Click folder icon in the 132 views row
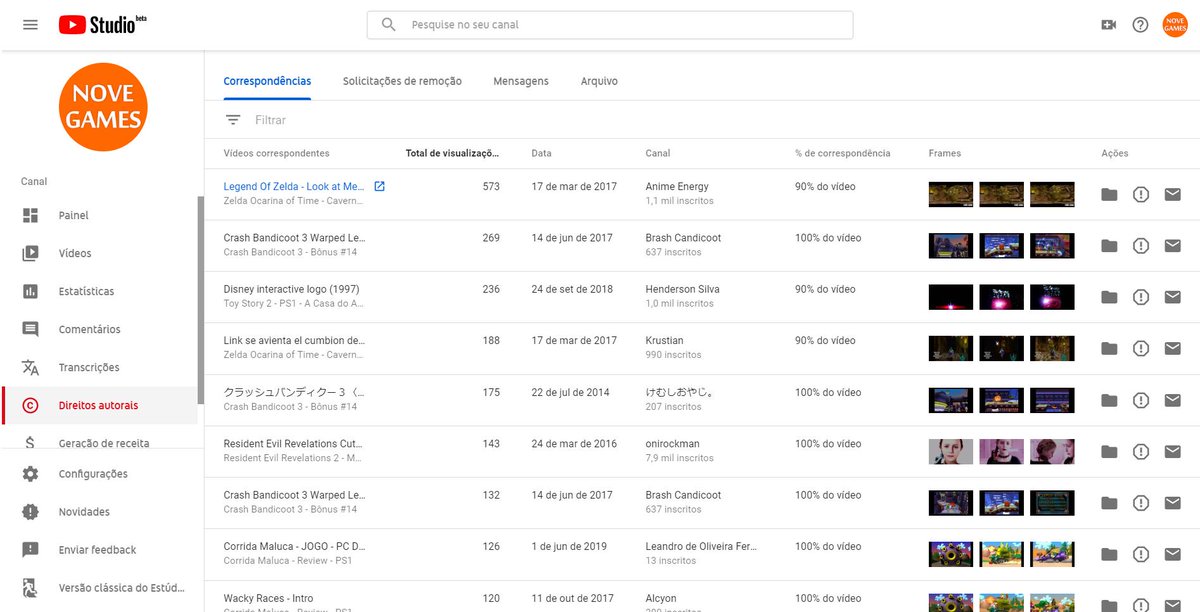Image resolution: width=1200 pixels, height=612 pixels. 1109,503
